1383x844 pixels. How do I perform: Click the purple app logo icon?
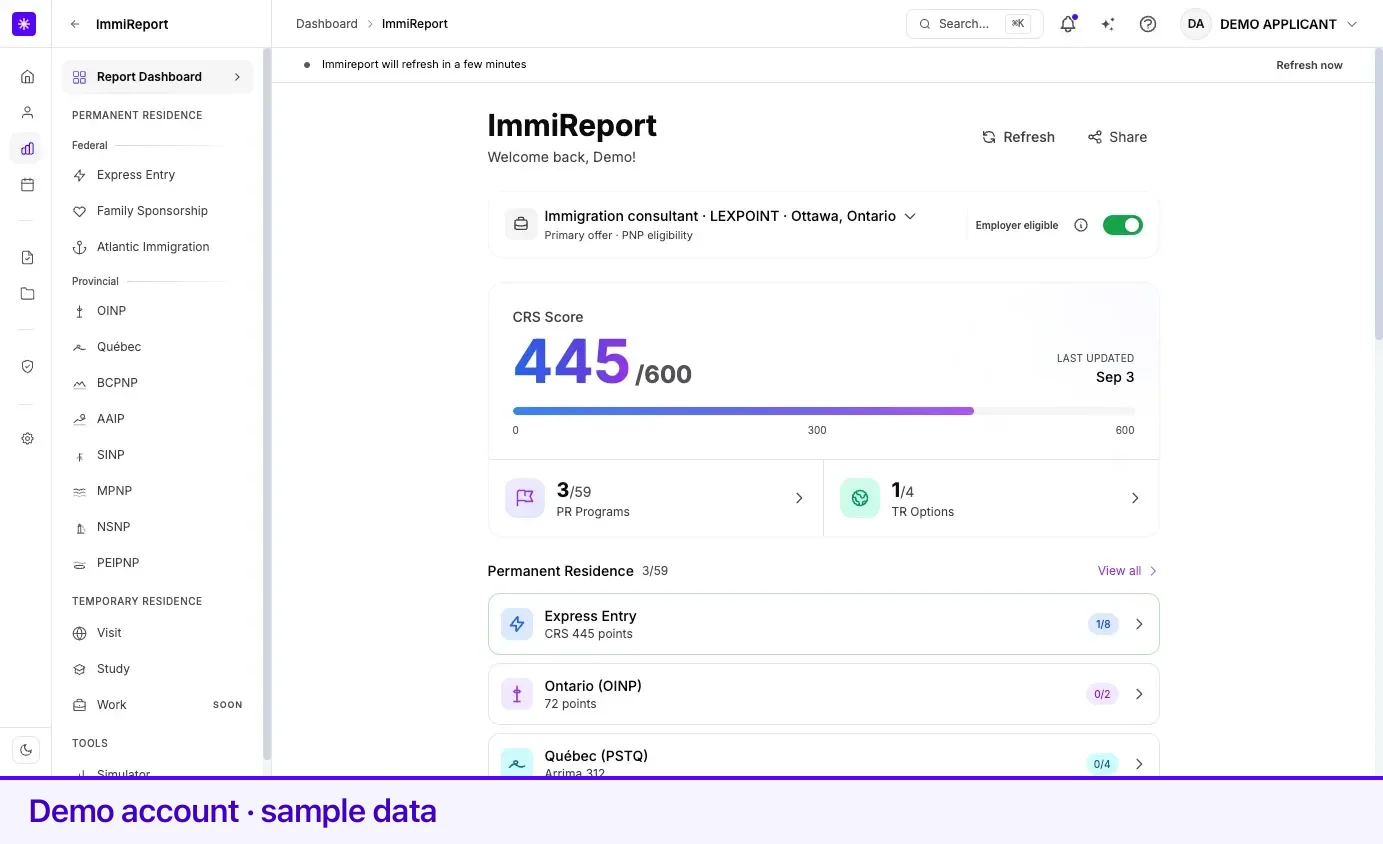[24, 24]
